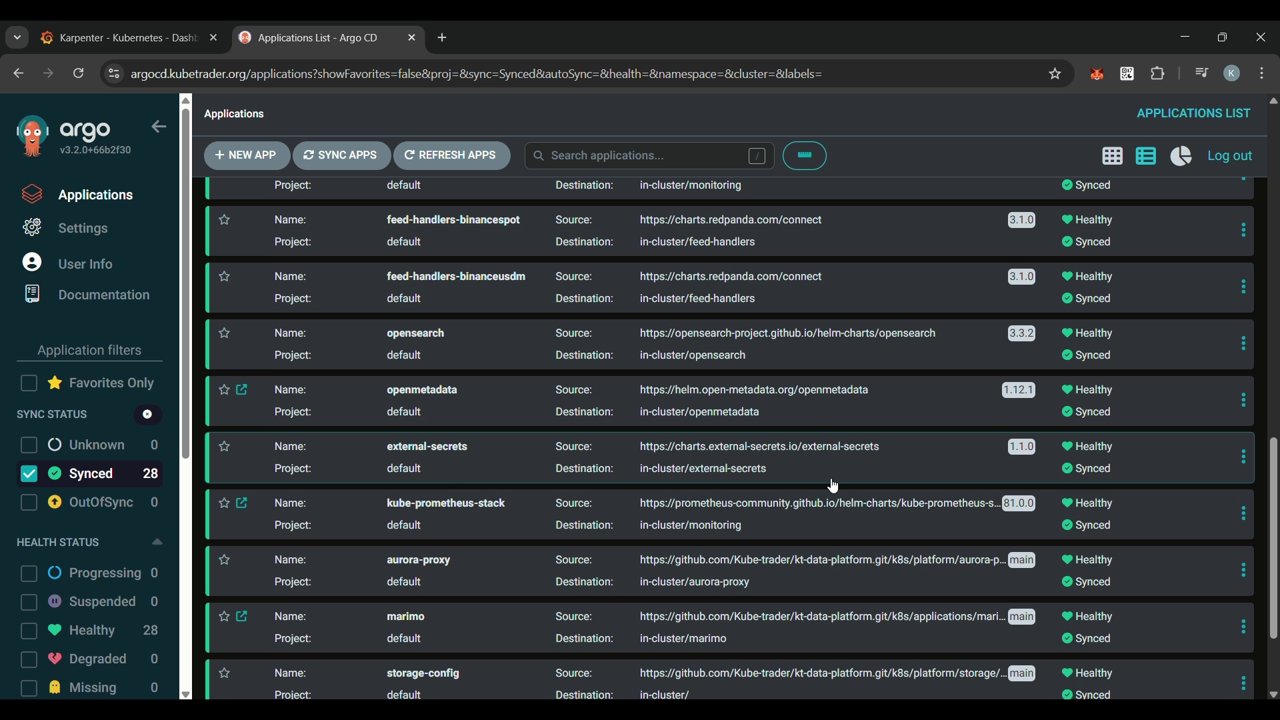Click the zoom-out minus pill button
1280x720 pixels.
(x=804, y=155)
